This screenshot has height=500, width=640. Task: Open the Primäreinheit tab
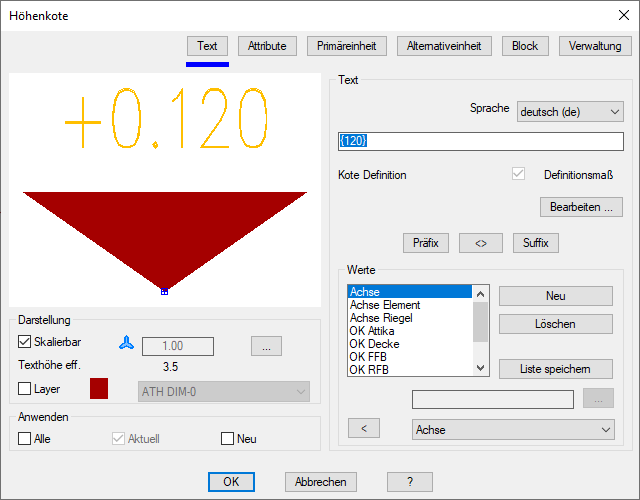click(346, 46)
